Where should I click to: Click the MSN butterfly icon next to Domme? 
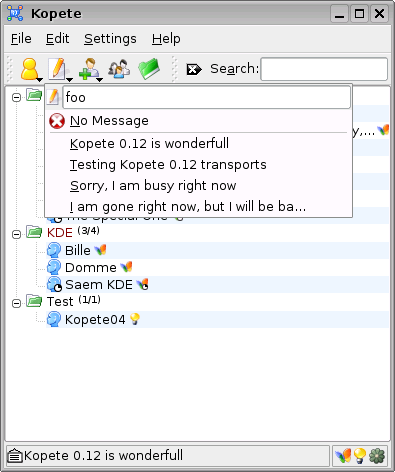tap(126, 267)
